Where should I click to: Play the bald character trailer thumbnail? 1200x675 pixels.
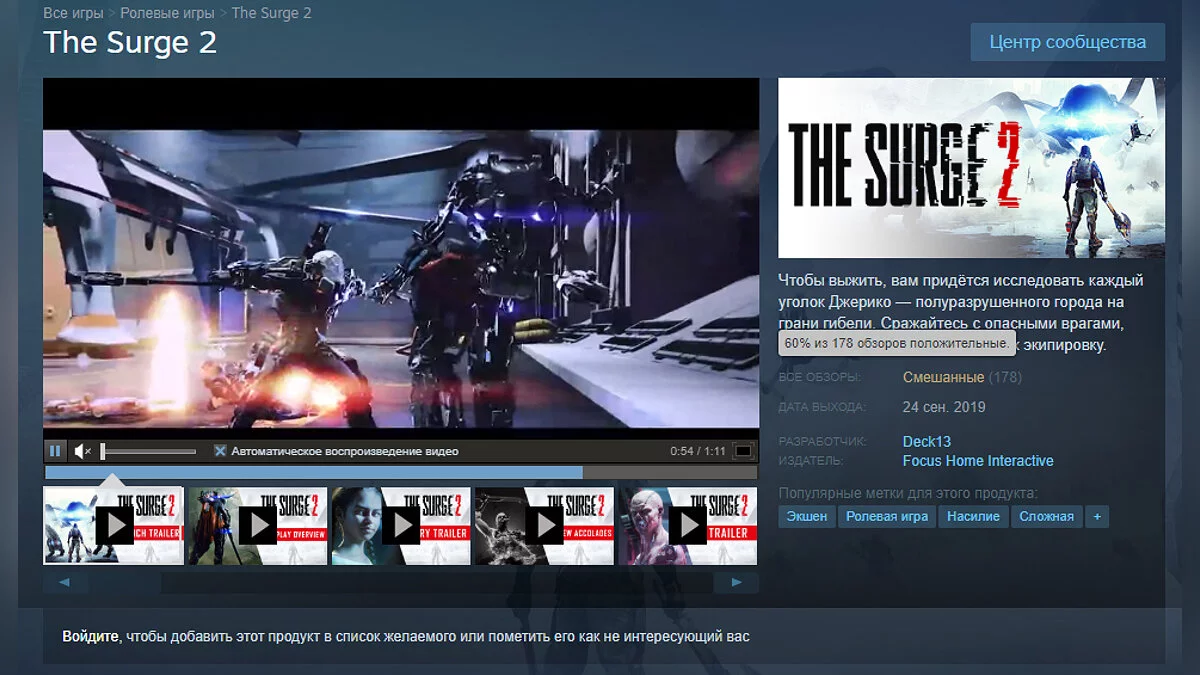click(687, 525)
